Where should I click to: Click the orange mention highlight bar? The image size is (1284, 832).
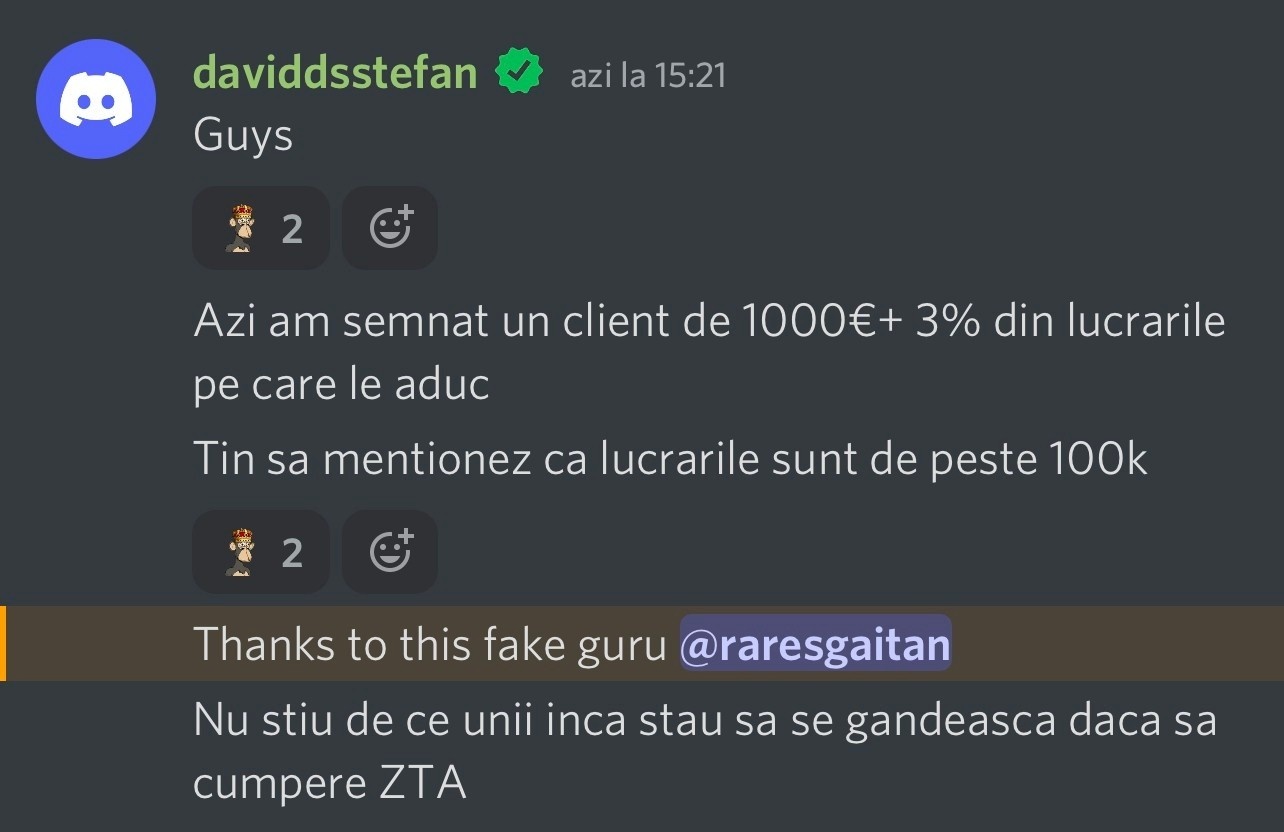pos(3,643)
